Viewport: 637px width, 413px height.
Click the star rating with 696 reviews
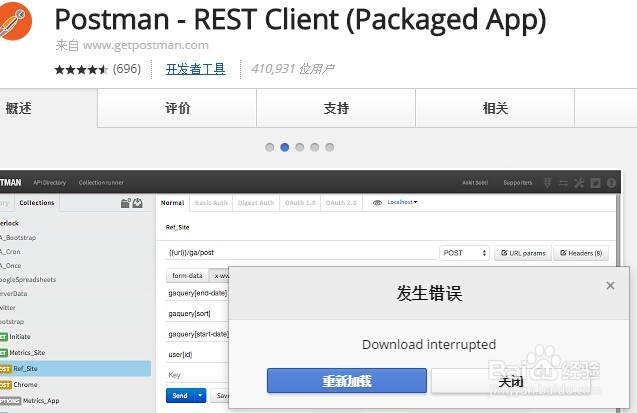pyautogui.click(x=98, y=69)
